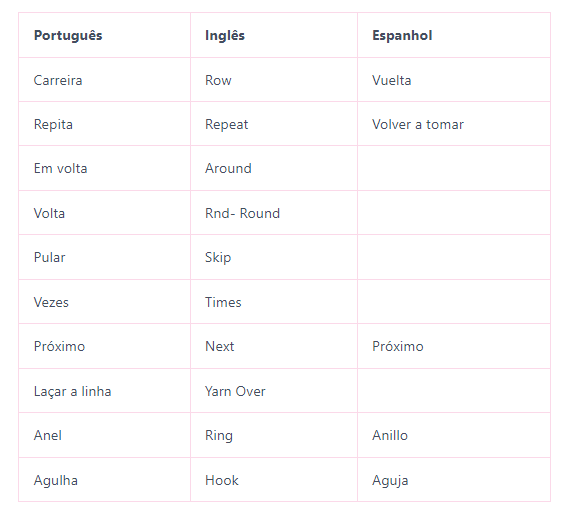This screenshot has height=514, width=566.
Task: Select the Vuelta cell
Action: (454, 80)
